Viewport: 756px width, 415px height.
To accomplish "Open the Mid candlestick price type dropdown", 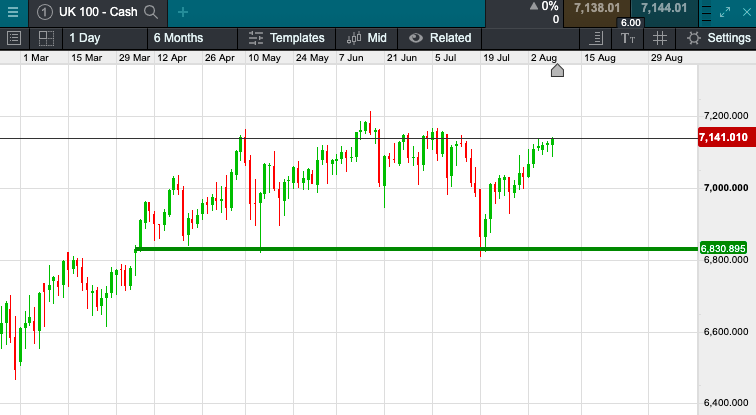I will 366,38.
